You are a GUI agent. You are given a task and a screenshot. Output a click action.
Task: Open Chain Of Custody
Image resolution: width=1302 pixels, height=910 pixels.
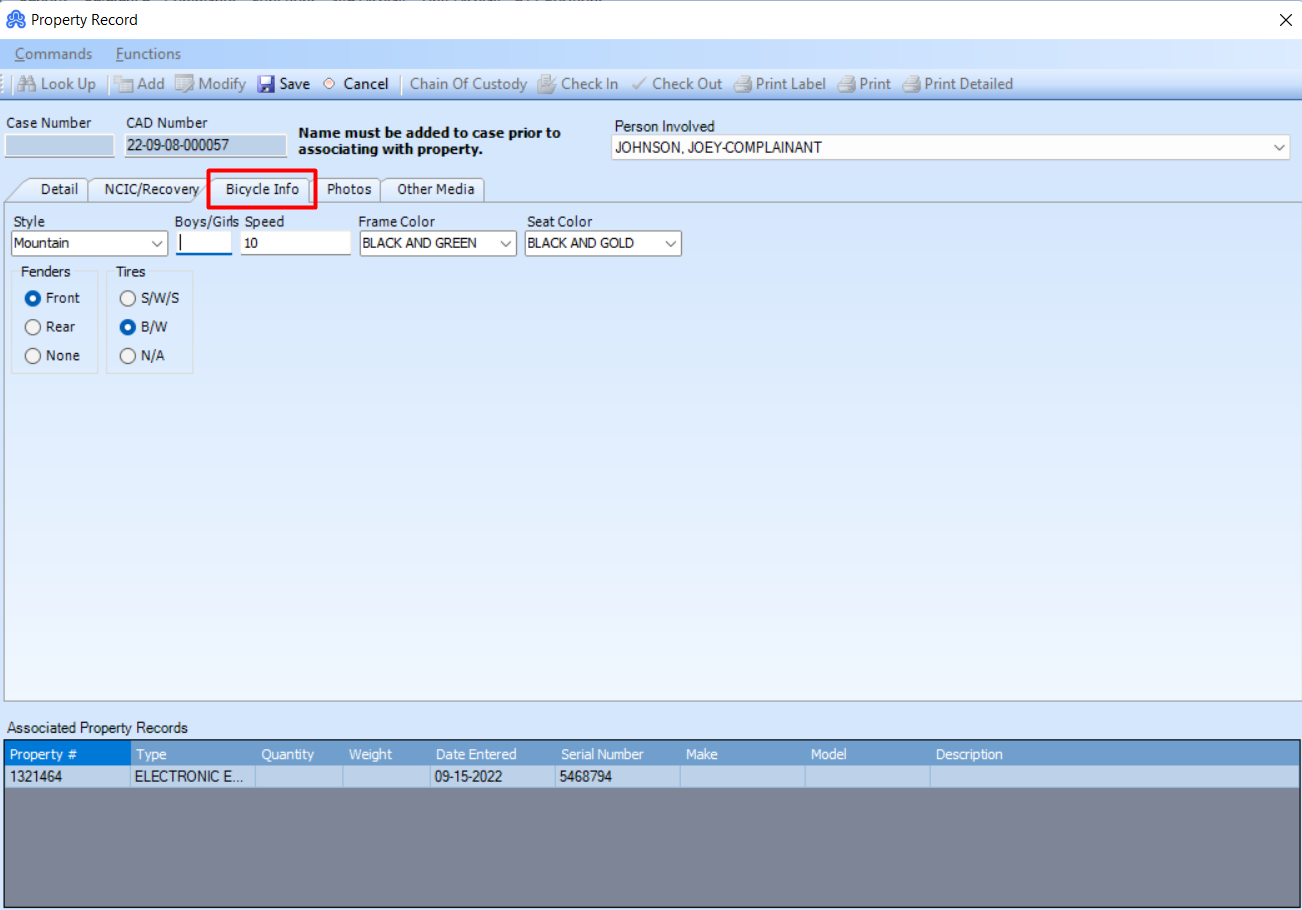coord(468,84)
